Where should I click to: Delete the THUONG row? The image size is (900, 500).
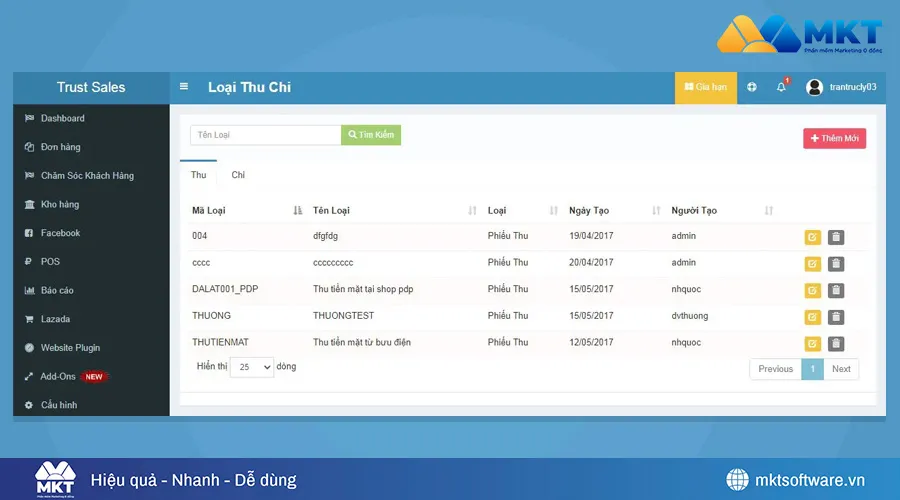[x=836, y=317]
